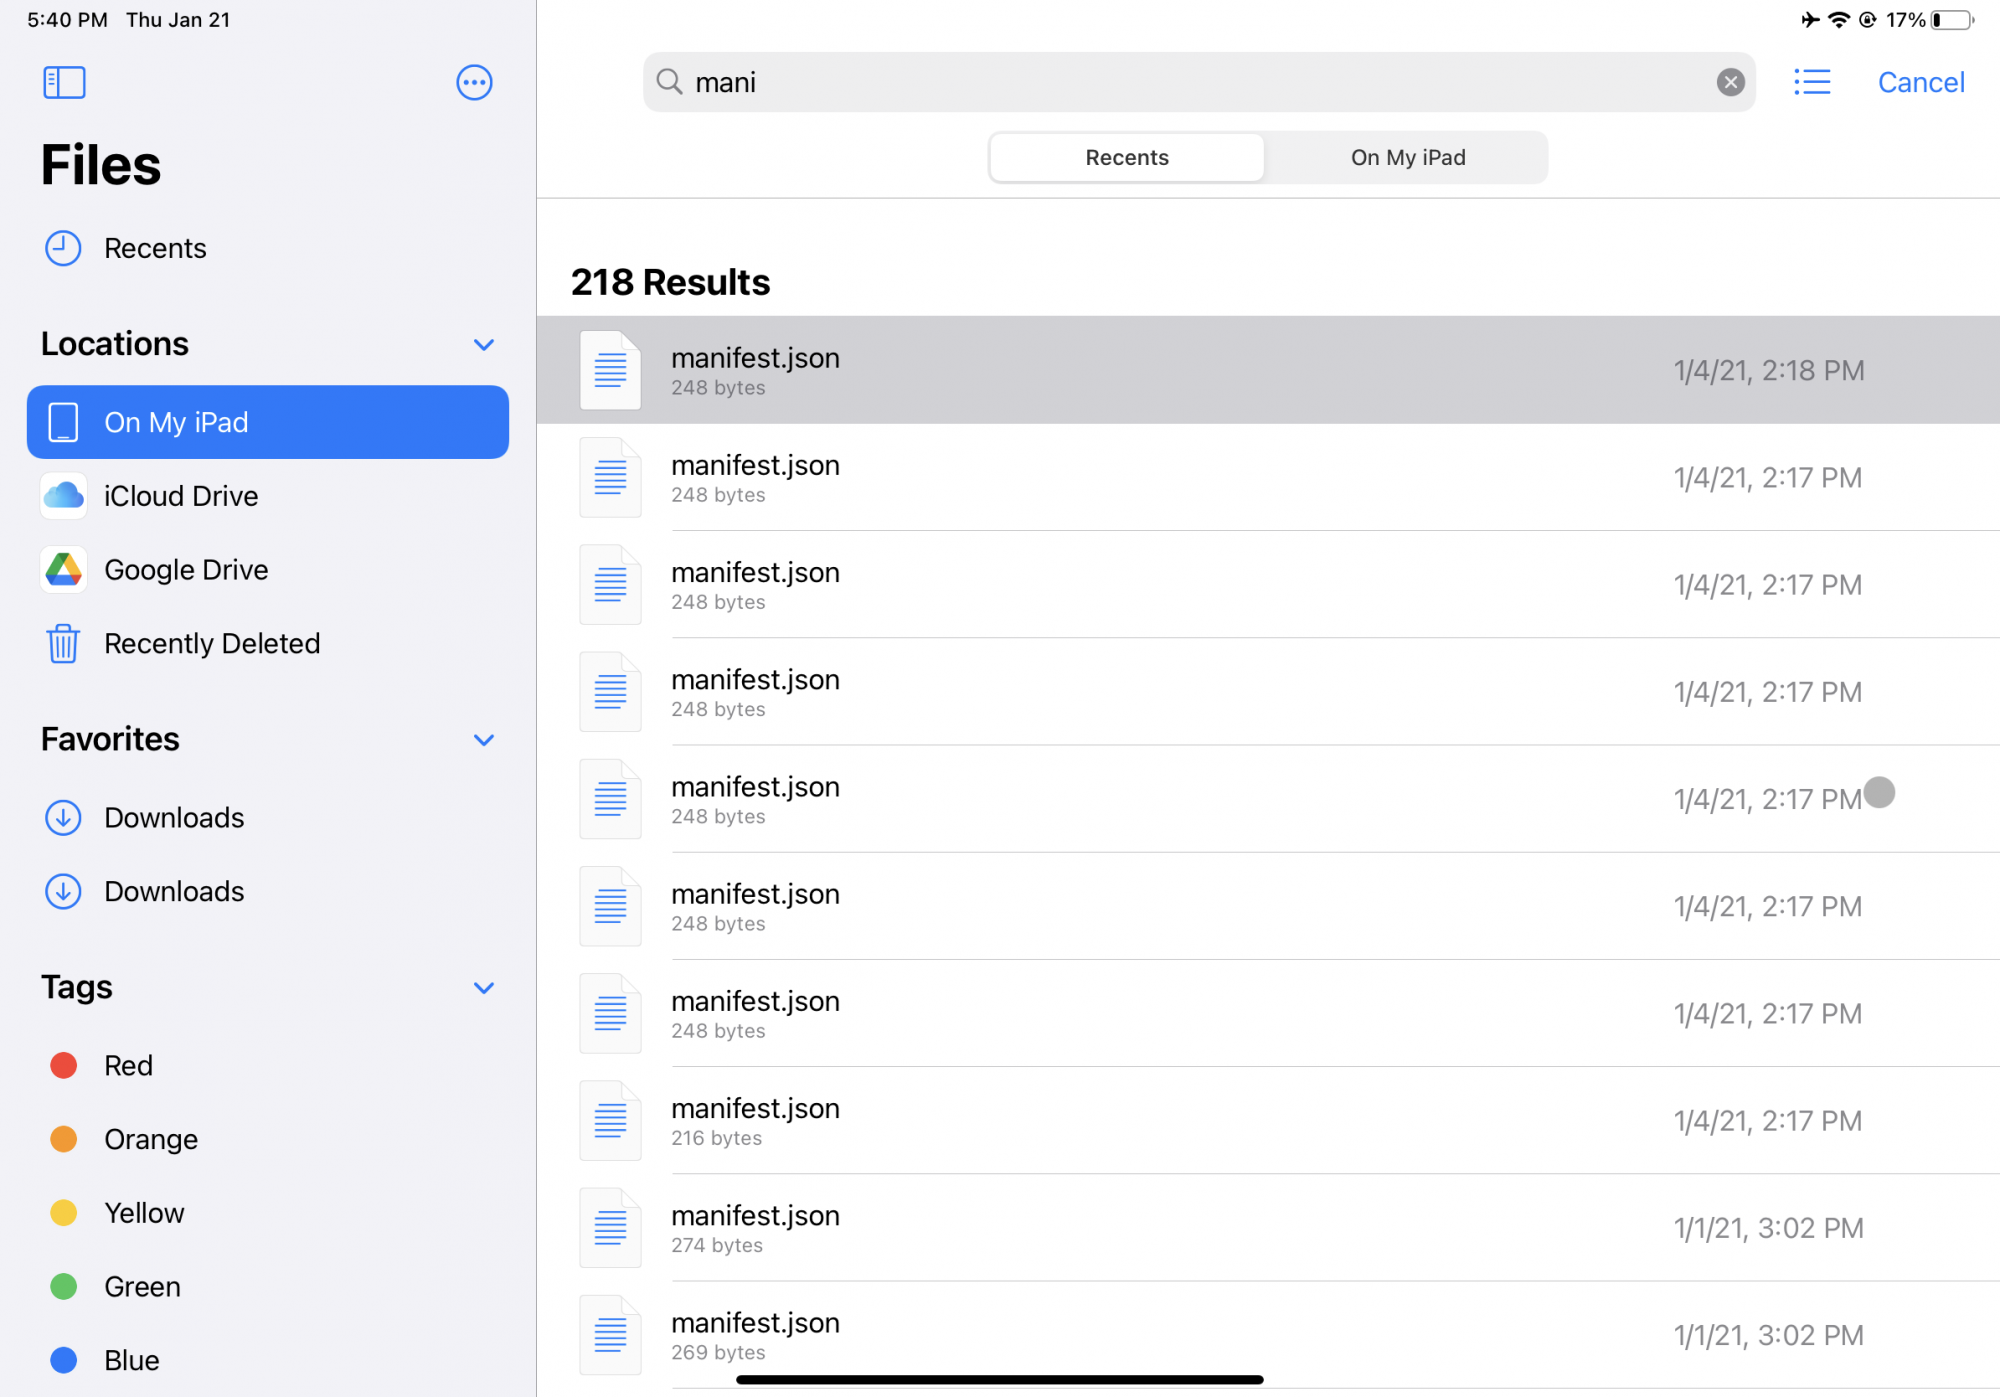Image resolution: width=2000 pixels, height=1397 pixels.
Task: Select the Green tag
Action: pos(142,1287)
